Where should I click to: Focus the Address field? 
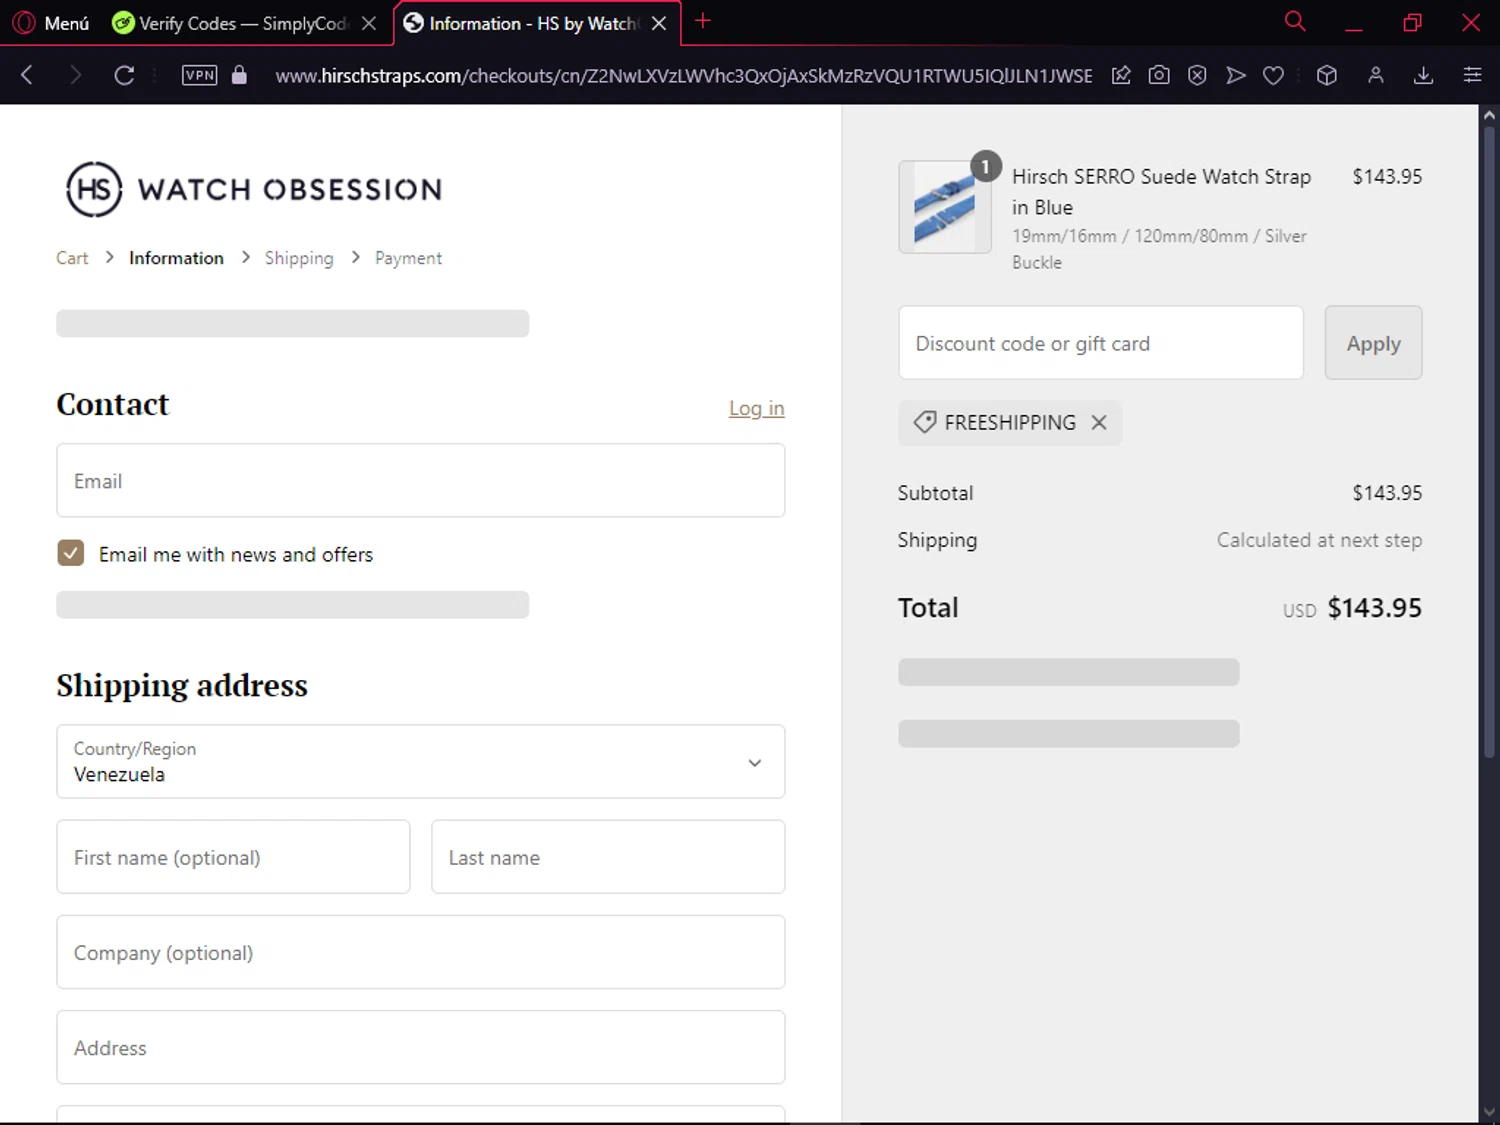(x=421, y=1047)
